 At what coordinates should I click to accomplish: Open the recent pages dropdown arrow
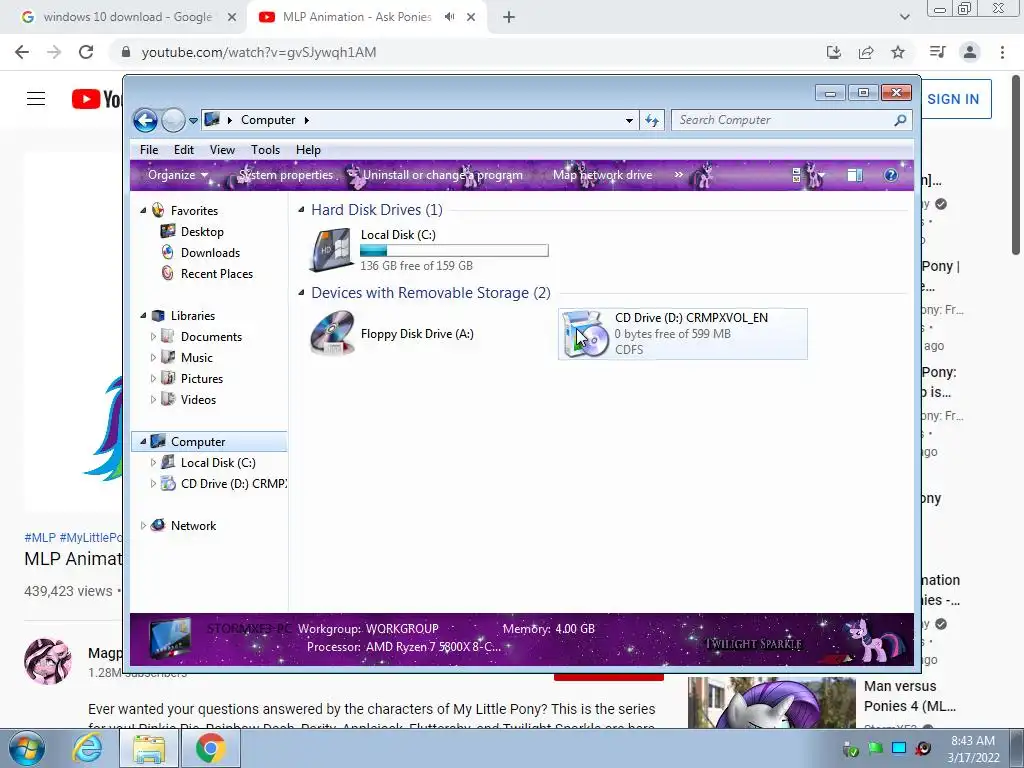coord(193,121)
